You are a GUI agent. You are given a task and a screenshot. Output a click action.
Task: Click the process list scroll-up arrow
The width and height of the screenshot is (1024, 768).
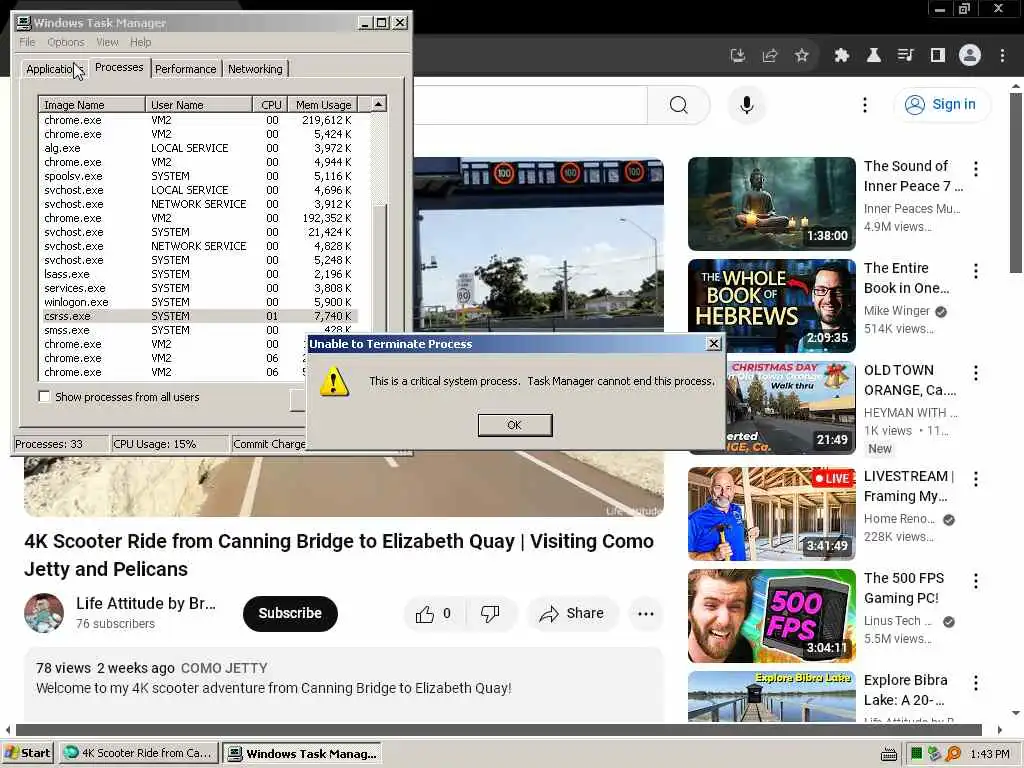379,104
